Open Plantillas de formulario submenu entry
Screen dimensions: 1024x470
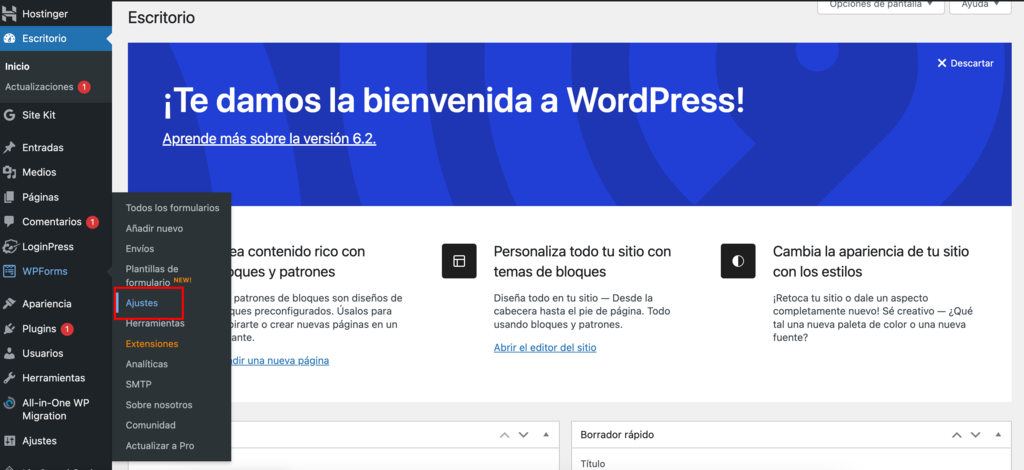click(x=158, y=275)
